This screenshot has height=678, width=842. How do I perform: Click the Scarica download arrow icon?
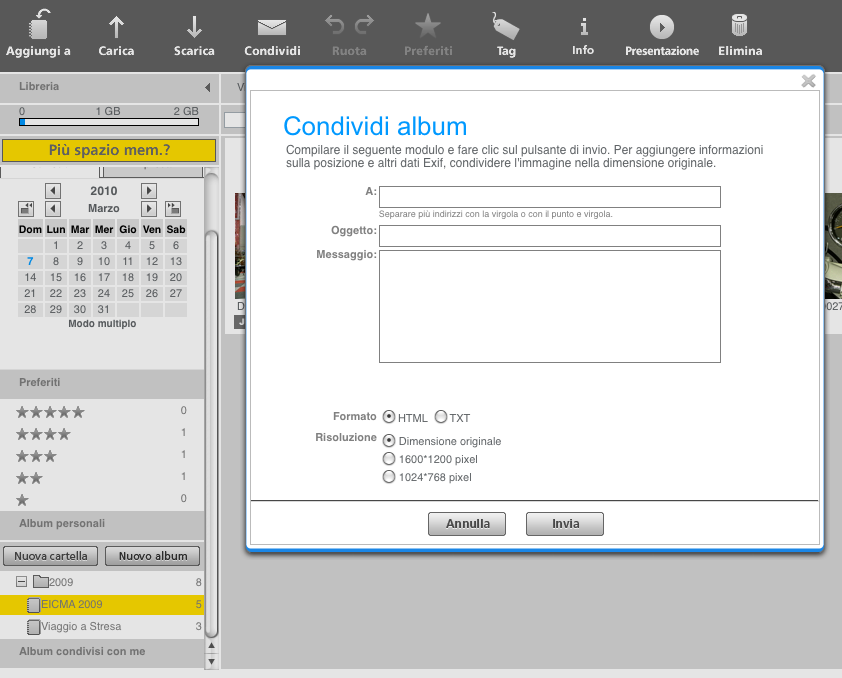coord(194,26)
